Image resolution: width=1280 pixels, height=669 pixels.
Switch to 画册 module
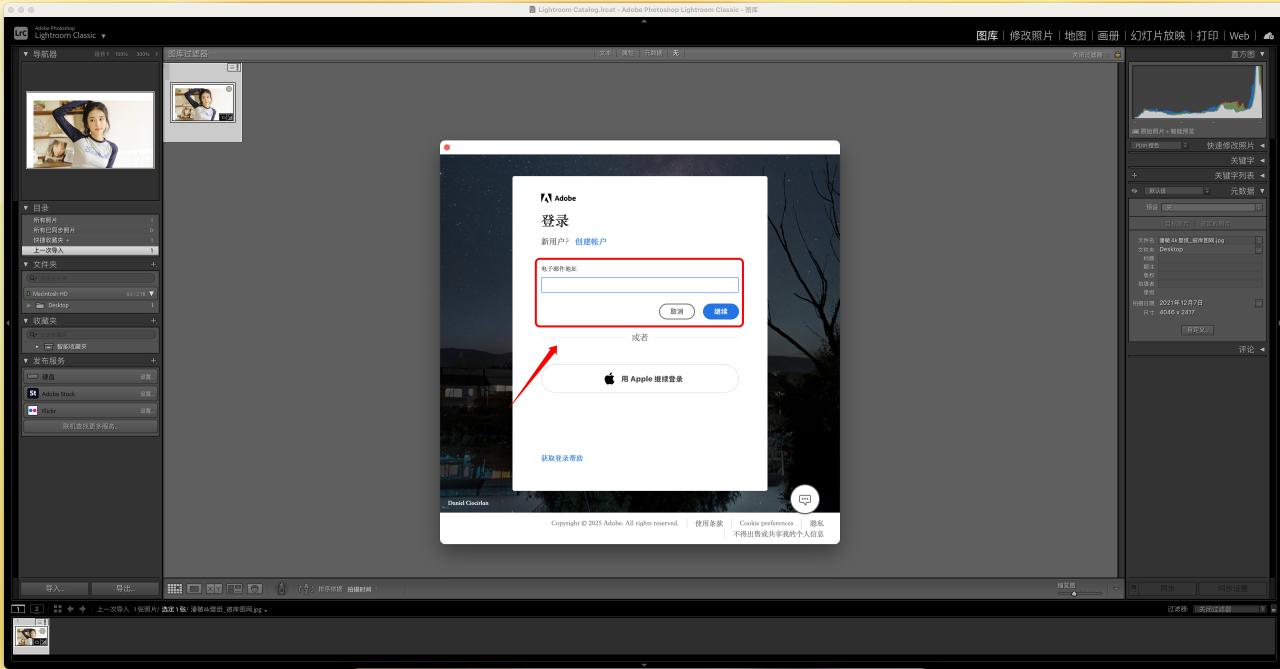[1108, 36]
